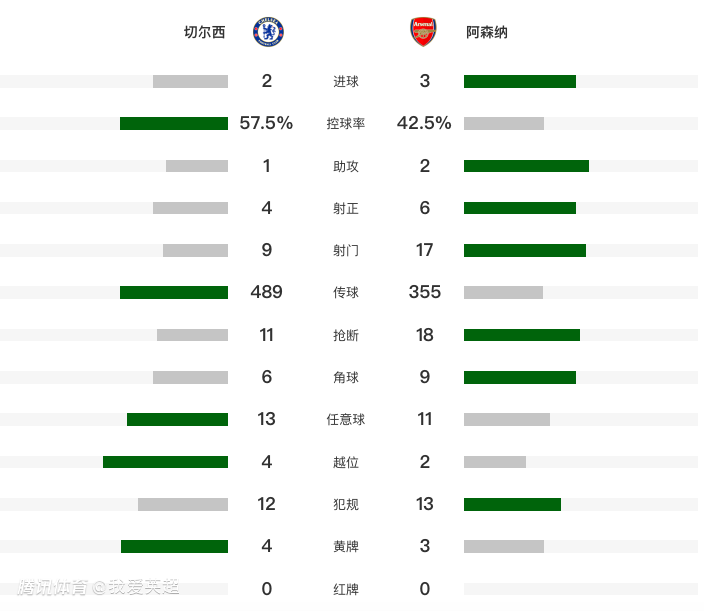This screenshot has width=704, height=611.
Task: Click Chelsea's green free kicks bar
Action: (x=177, y=419)
